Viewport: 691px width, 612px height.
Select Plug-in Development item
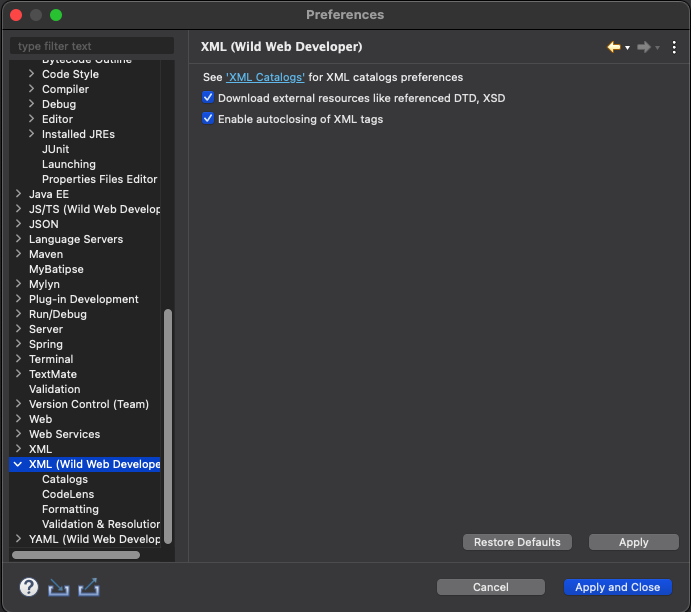click(x=84, y=299)
